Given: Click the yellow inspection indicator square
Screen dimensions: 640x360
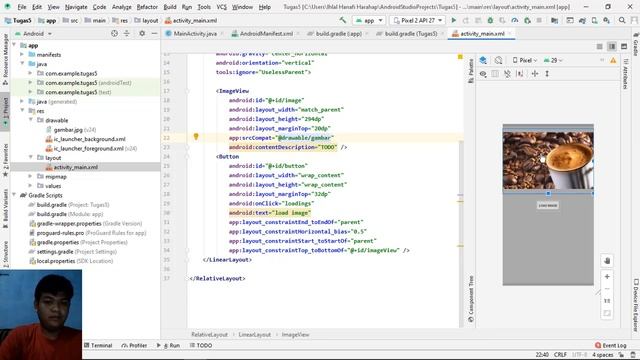Looking at the screenshot, I should click(460, 57).
